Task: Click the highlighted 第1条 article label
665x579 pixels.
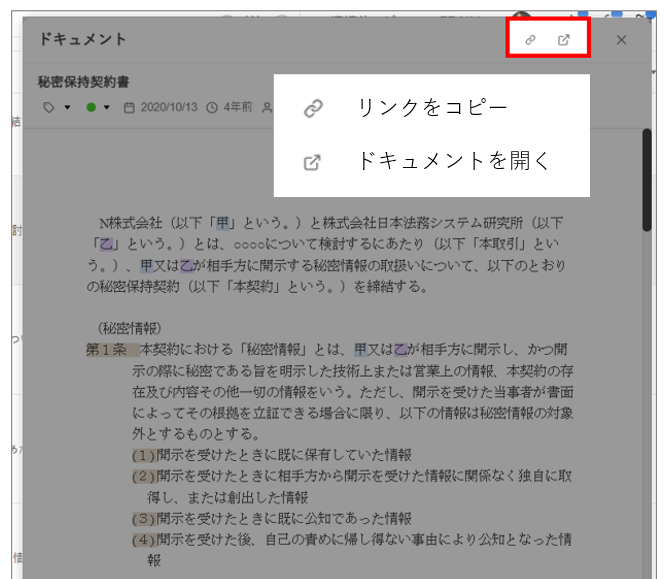Action: [x=105, y=350]
